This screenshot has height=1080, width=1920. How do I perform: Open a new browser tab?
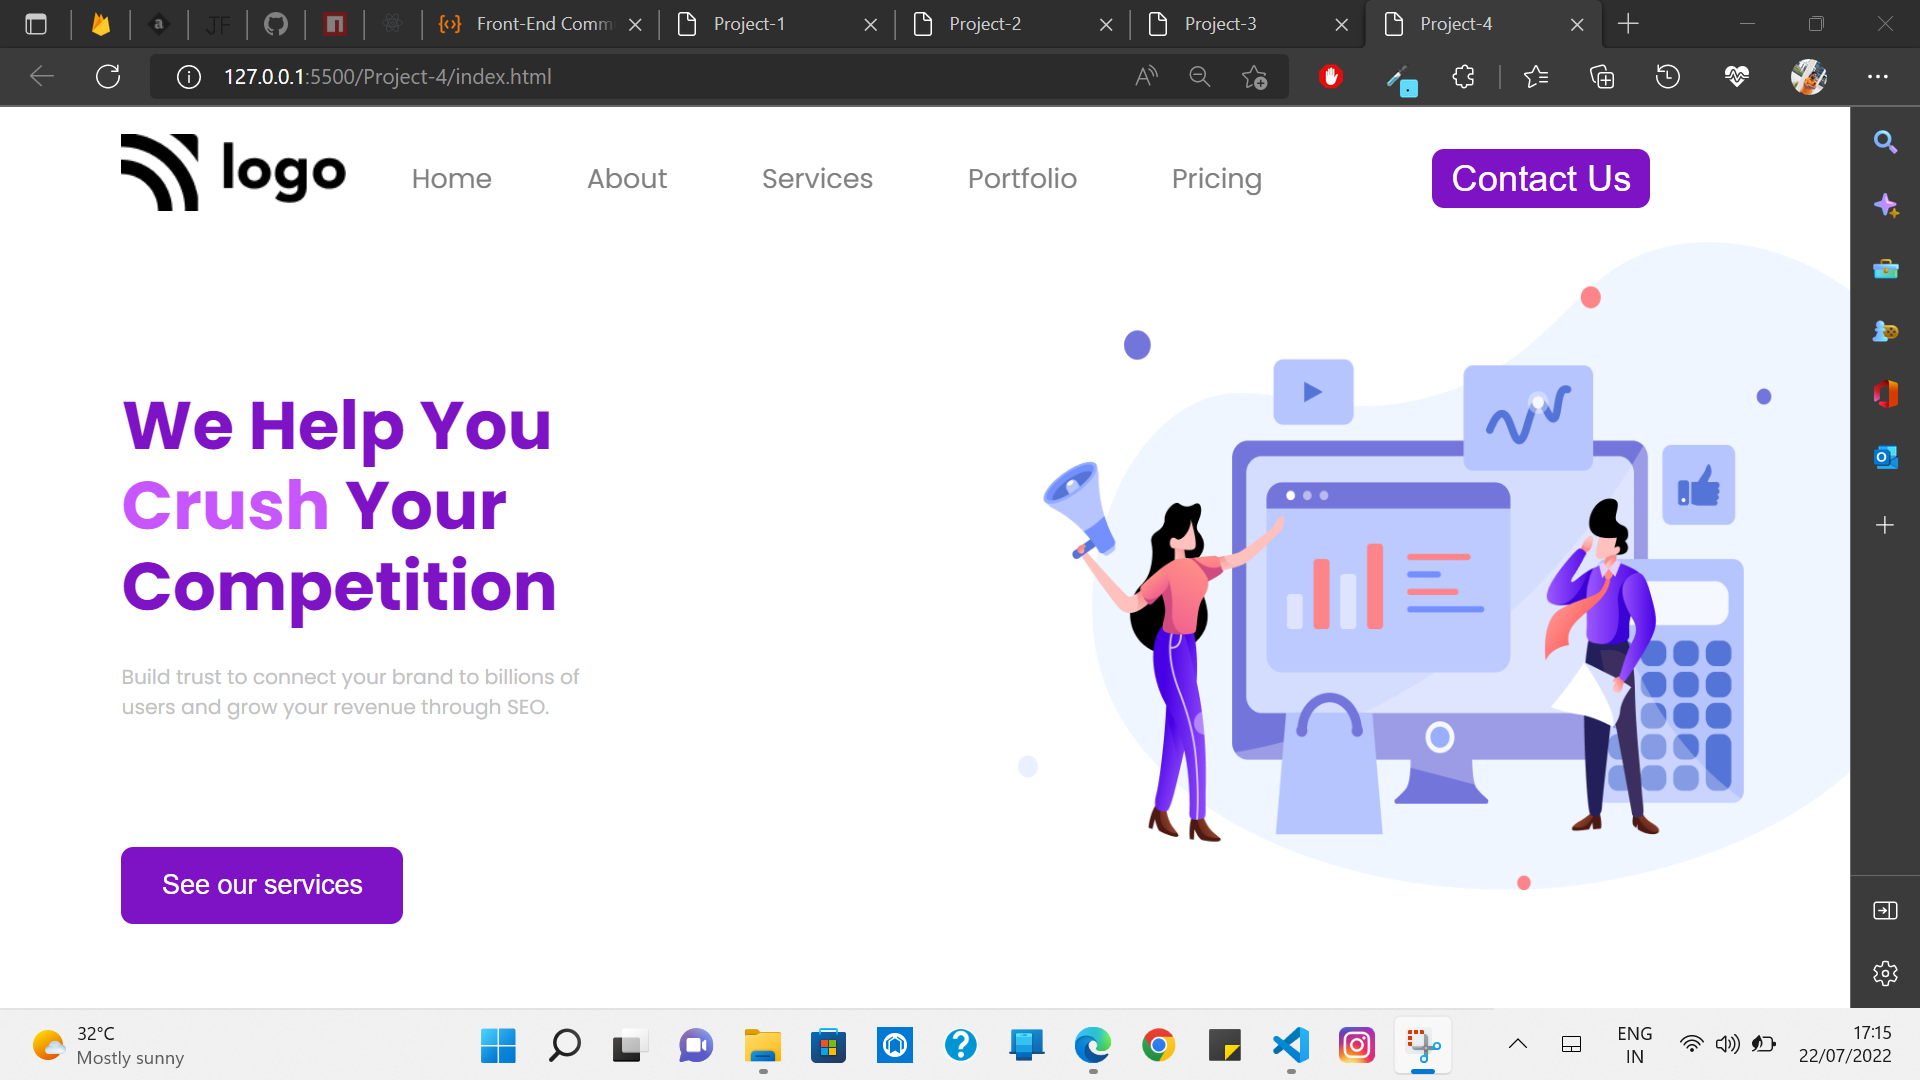point(1628,24)
